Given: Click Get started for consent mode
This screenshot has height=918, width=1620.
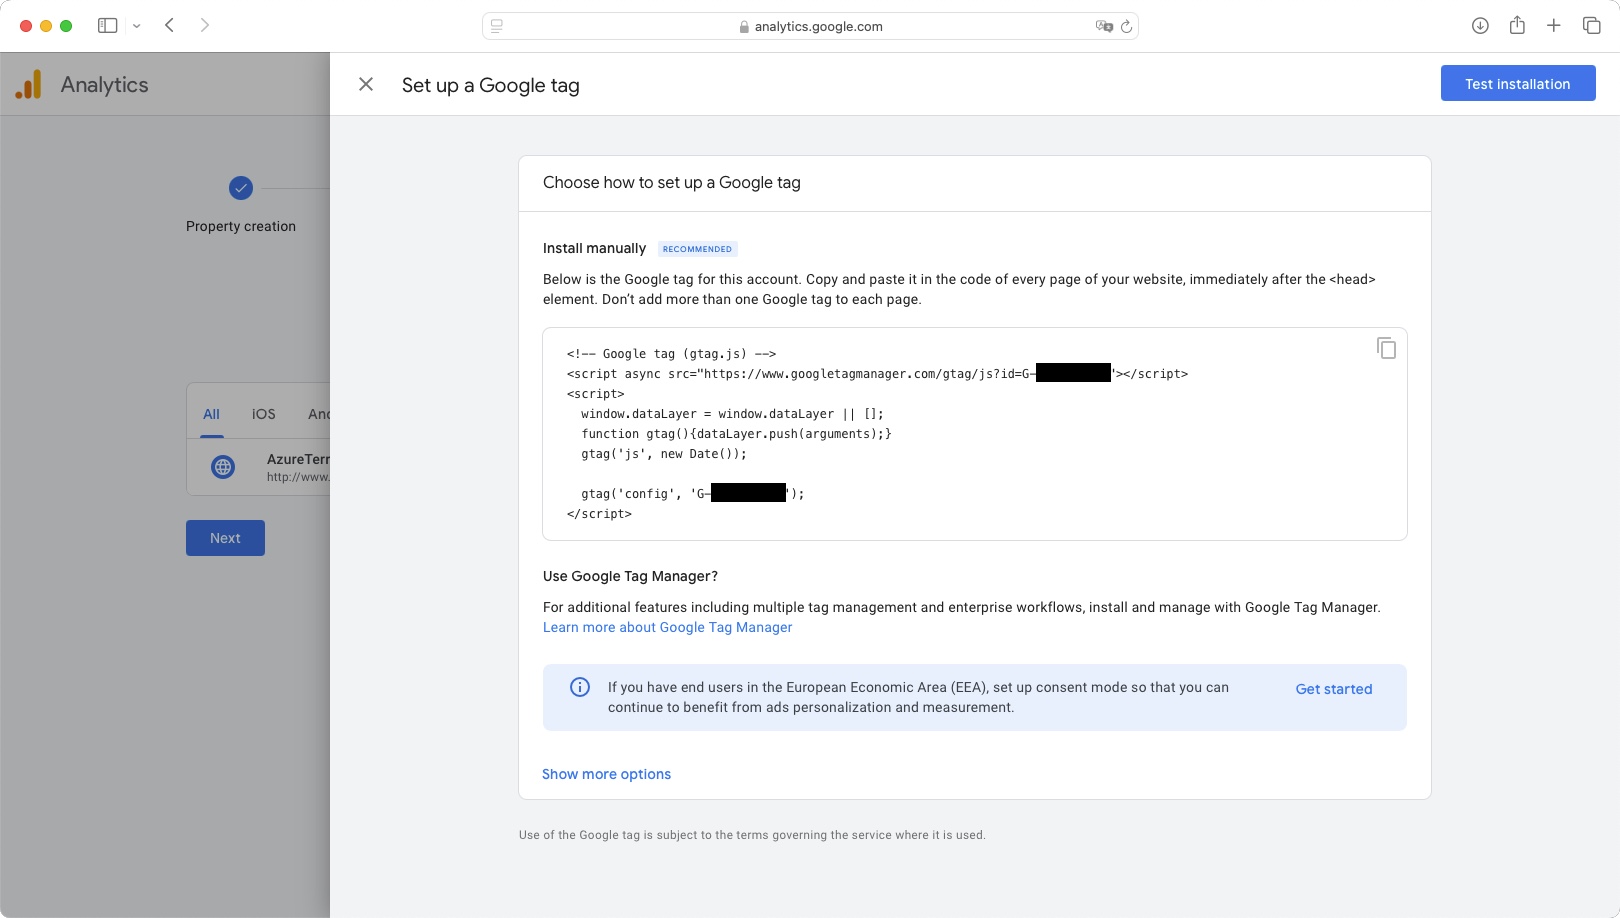Looking at the screenshot, I should pyautogui.click(x=1334, y=689).
